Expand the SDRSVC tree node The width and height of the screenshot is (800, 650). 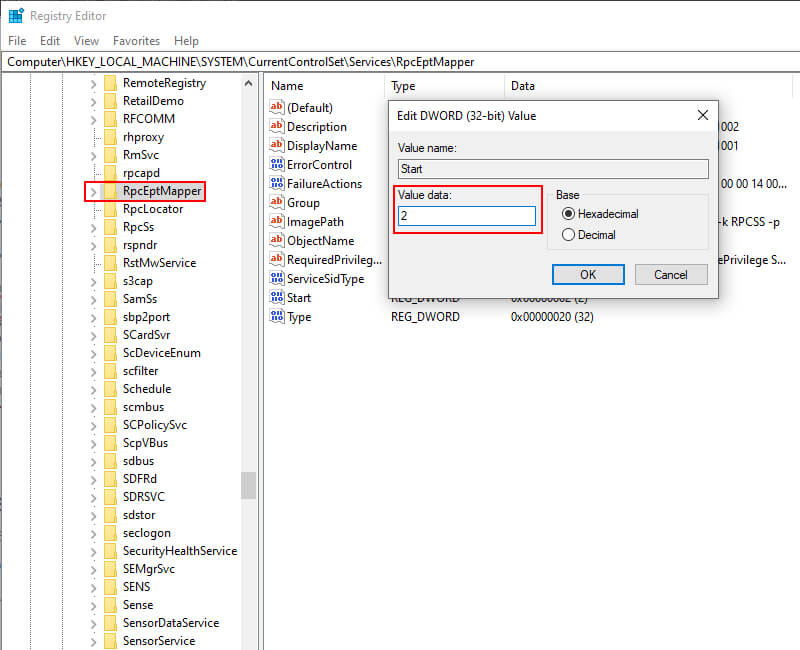(x=93, y=497)
